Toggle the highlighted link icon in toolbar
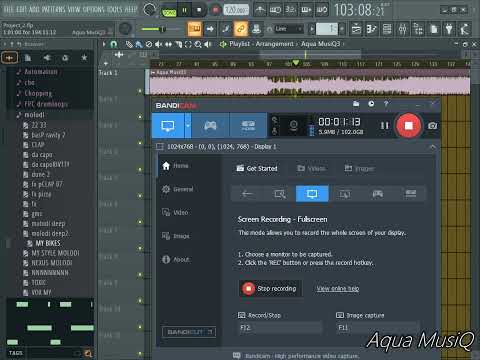Screen dimensions: 480x360 tap(241, 29)
